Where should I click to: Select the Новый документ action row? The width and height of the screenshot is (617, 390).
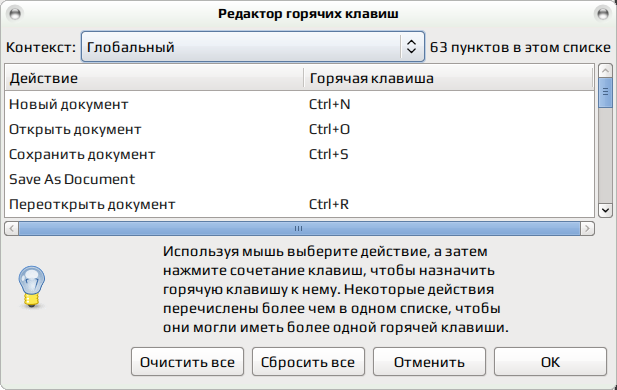coord(299,104)
